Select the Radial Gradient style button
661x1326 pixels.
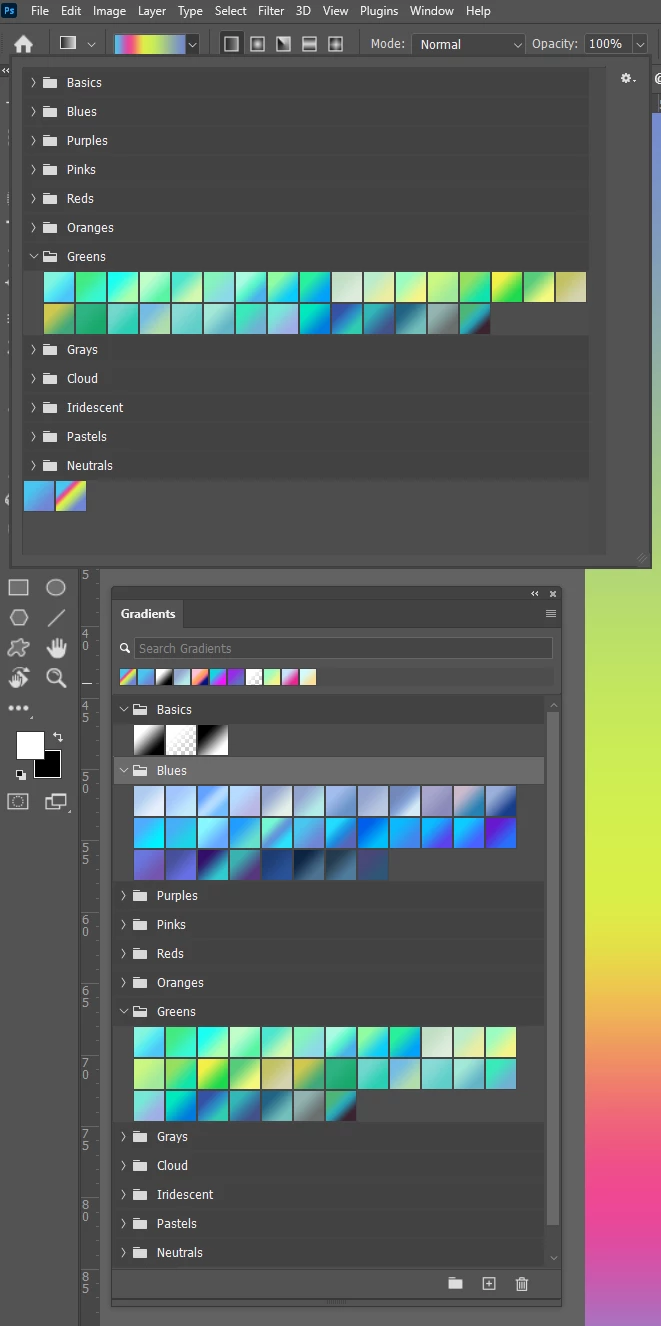257,44
